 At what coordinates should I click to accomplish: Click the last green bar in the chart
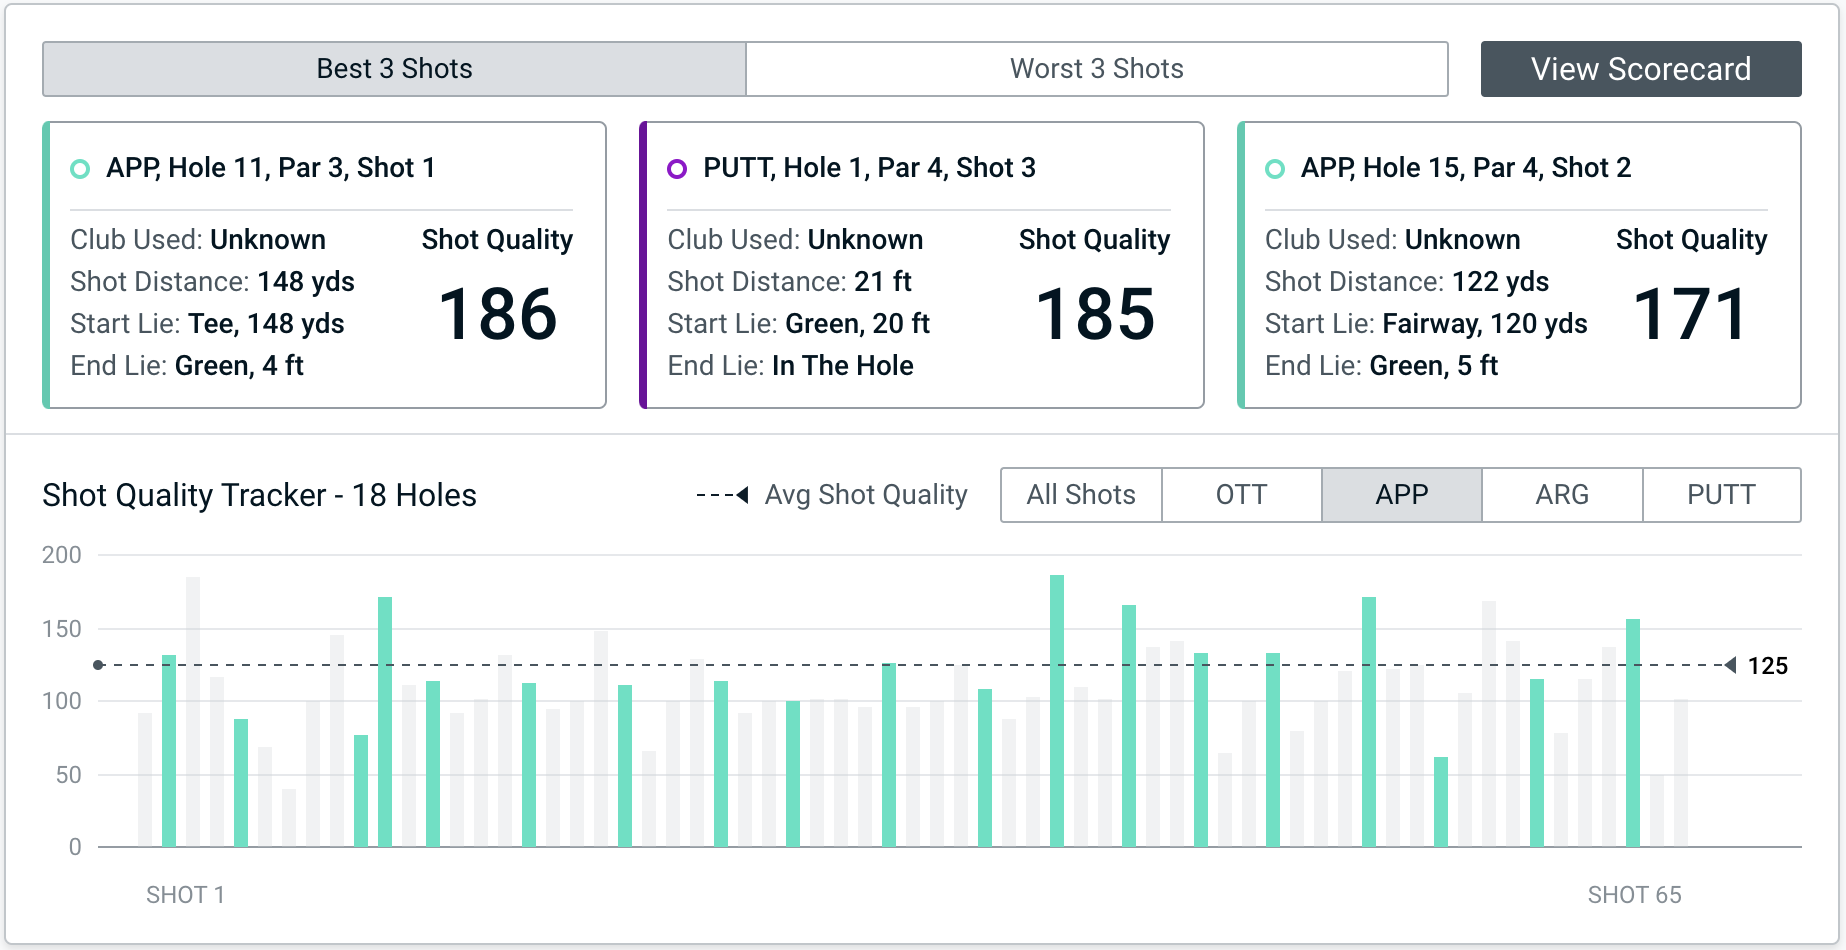pyautogui.click(x=1633, y=732)
